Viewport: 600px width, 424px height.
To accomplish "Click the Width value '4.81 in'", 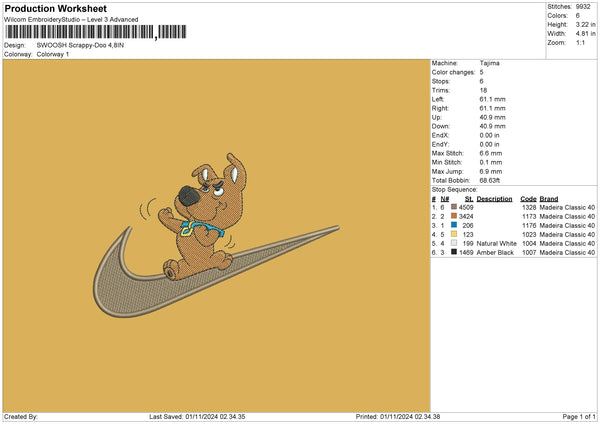I will pos(585,34).
